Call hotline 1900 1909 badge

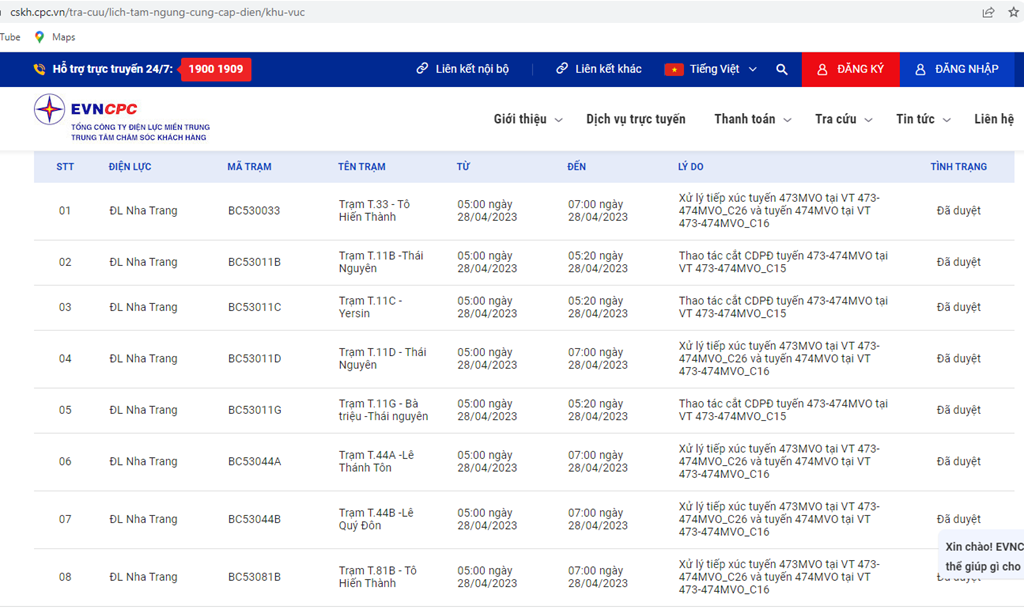pos(216,70)
